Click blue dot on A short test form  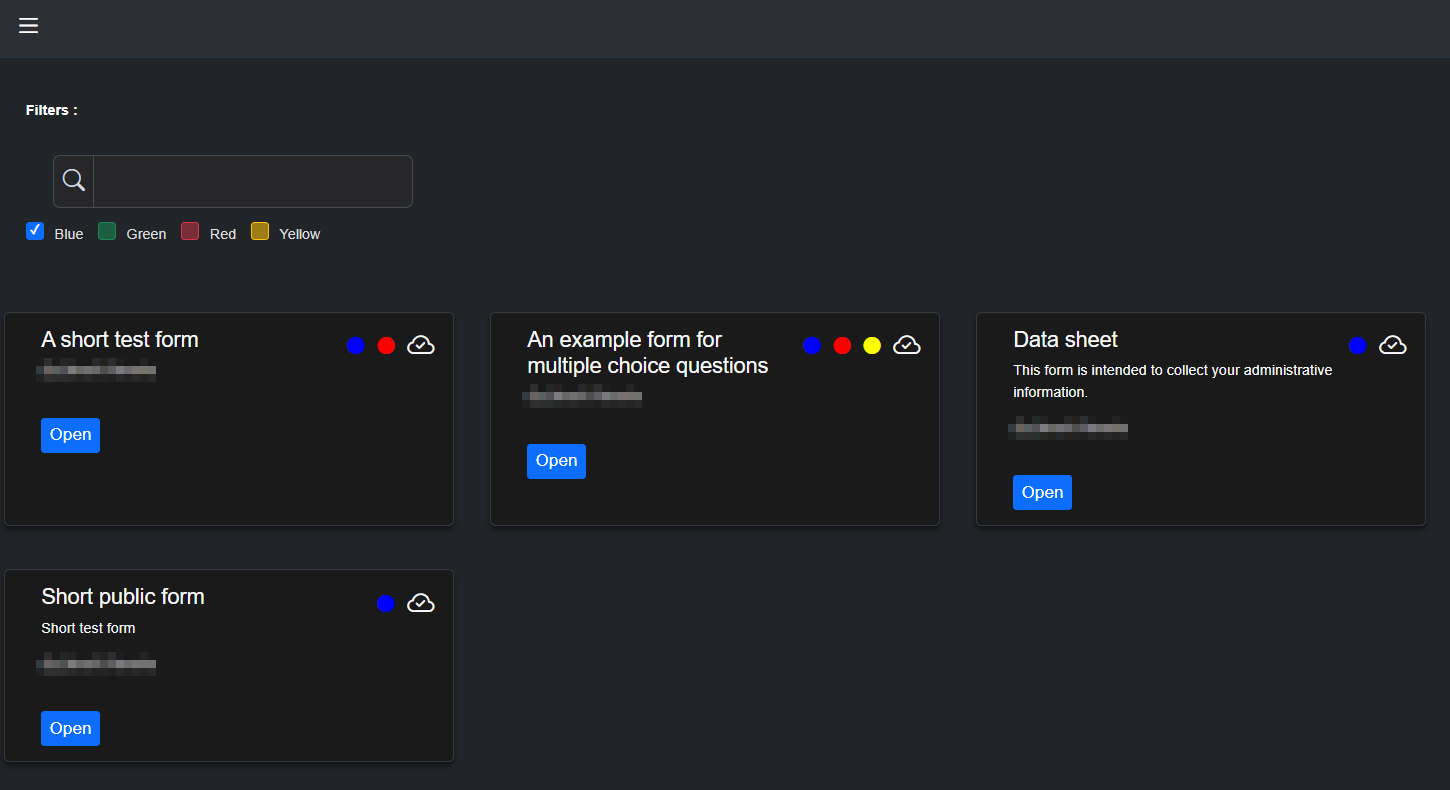tap(356, 345)
